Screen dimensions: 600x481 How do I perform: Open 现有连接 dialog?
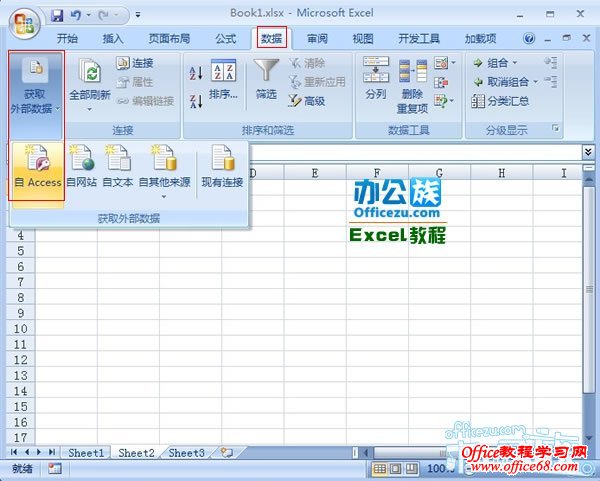222,167
